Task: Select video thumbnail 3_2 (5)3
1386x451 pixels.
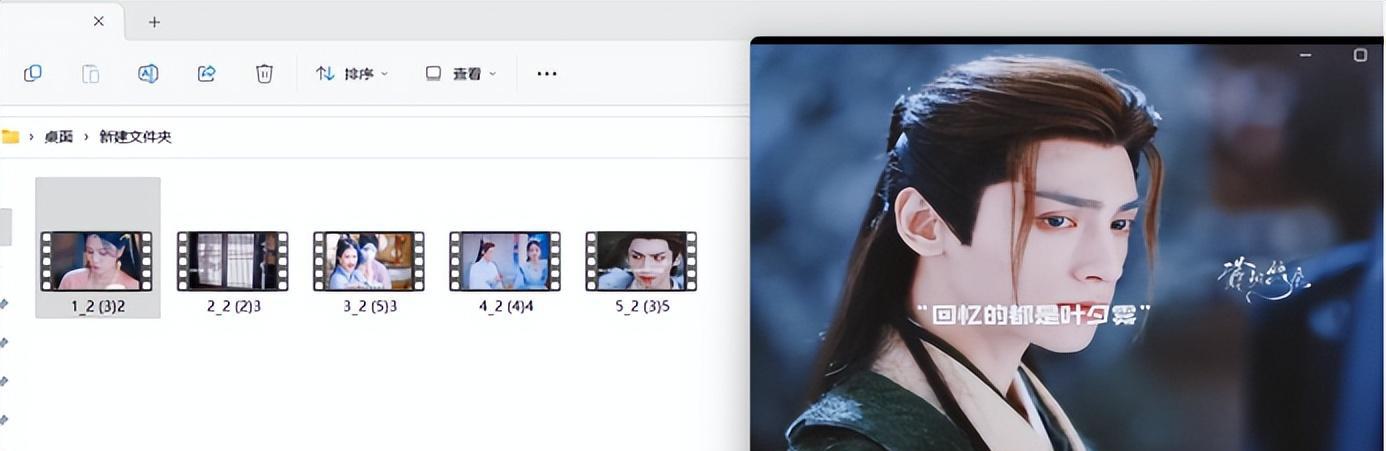Action: (x=369, y=261)
